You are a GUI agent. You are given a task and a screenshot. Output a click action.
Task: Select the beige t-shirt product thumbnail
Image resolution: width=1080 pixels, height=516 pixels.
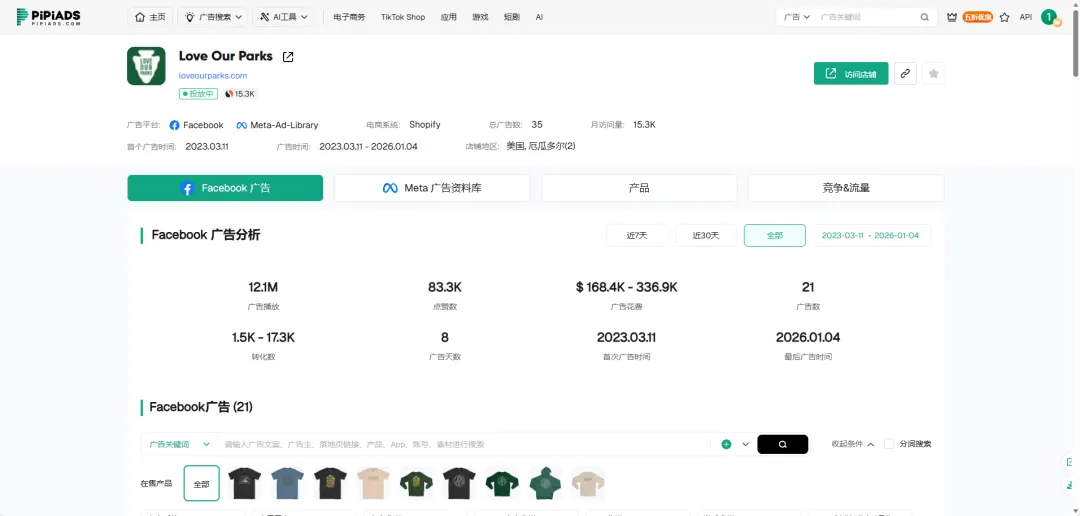coord(373,483)
